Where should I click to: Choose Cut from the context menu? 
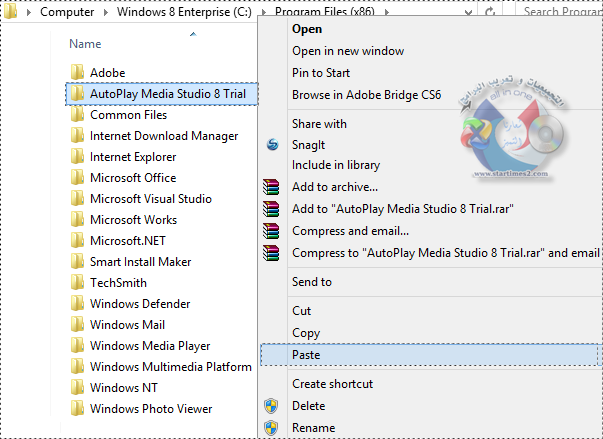(x=302, y=311)
